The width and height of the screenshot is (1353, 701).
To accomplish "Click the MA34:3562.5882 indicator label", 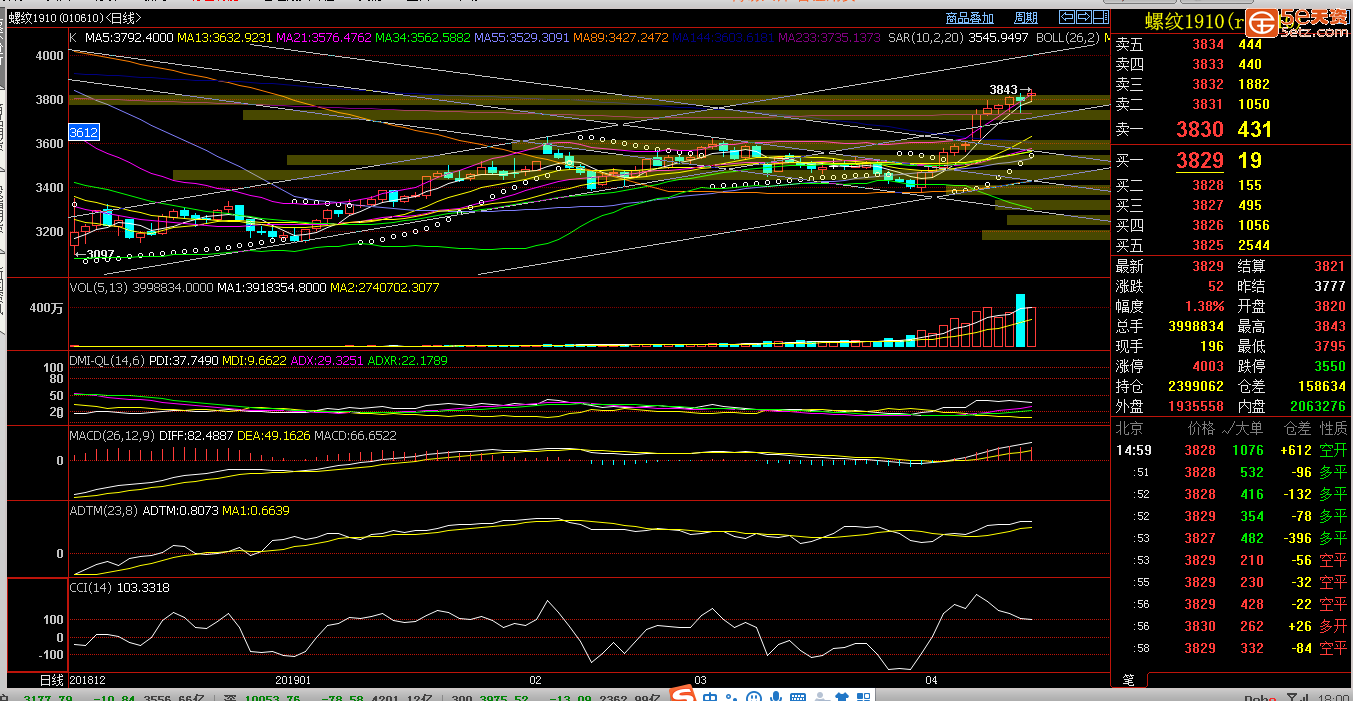I will coord(422,37).
